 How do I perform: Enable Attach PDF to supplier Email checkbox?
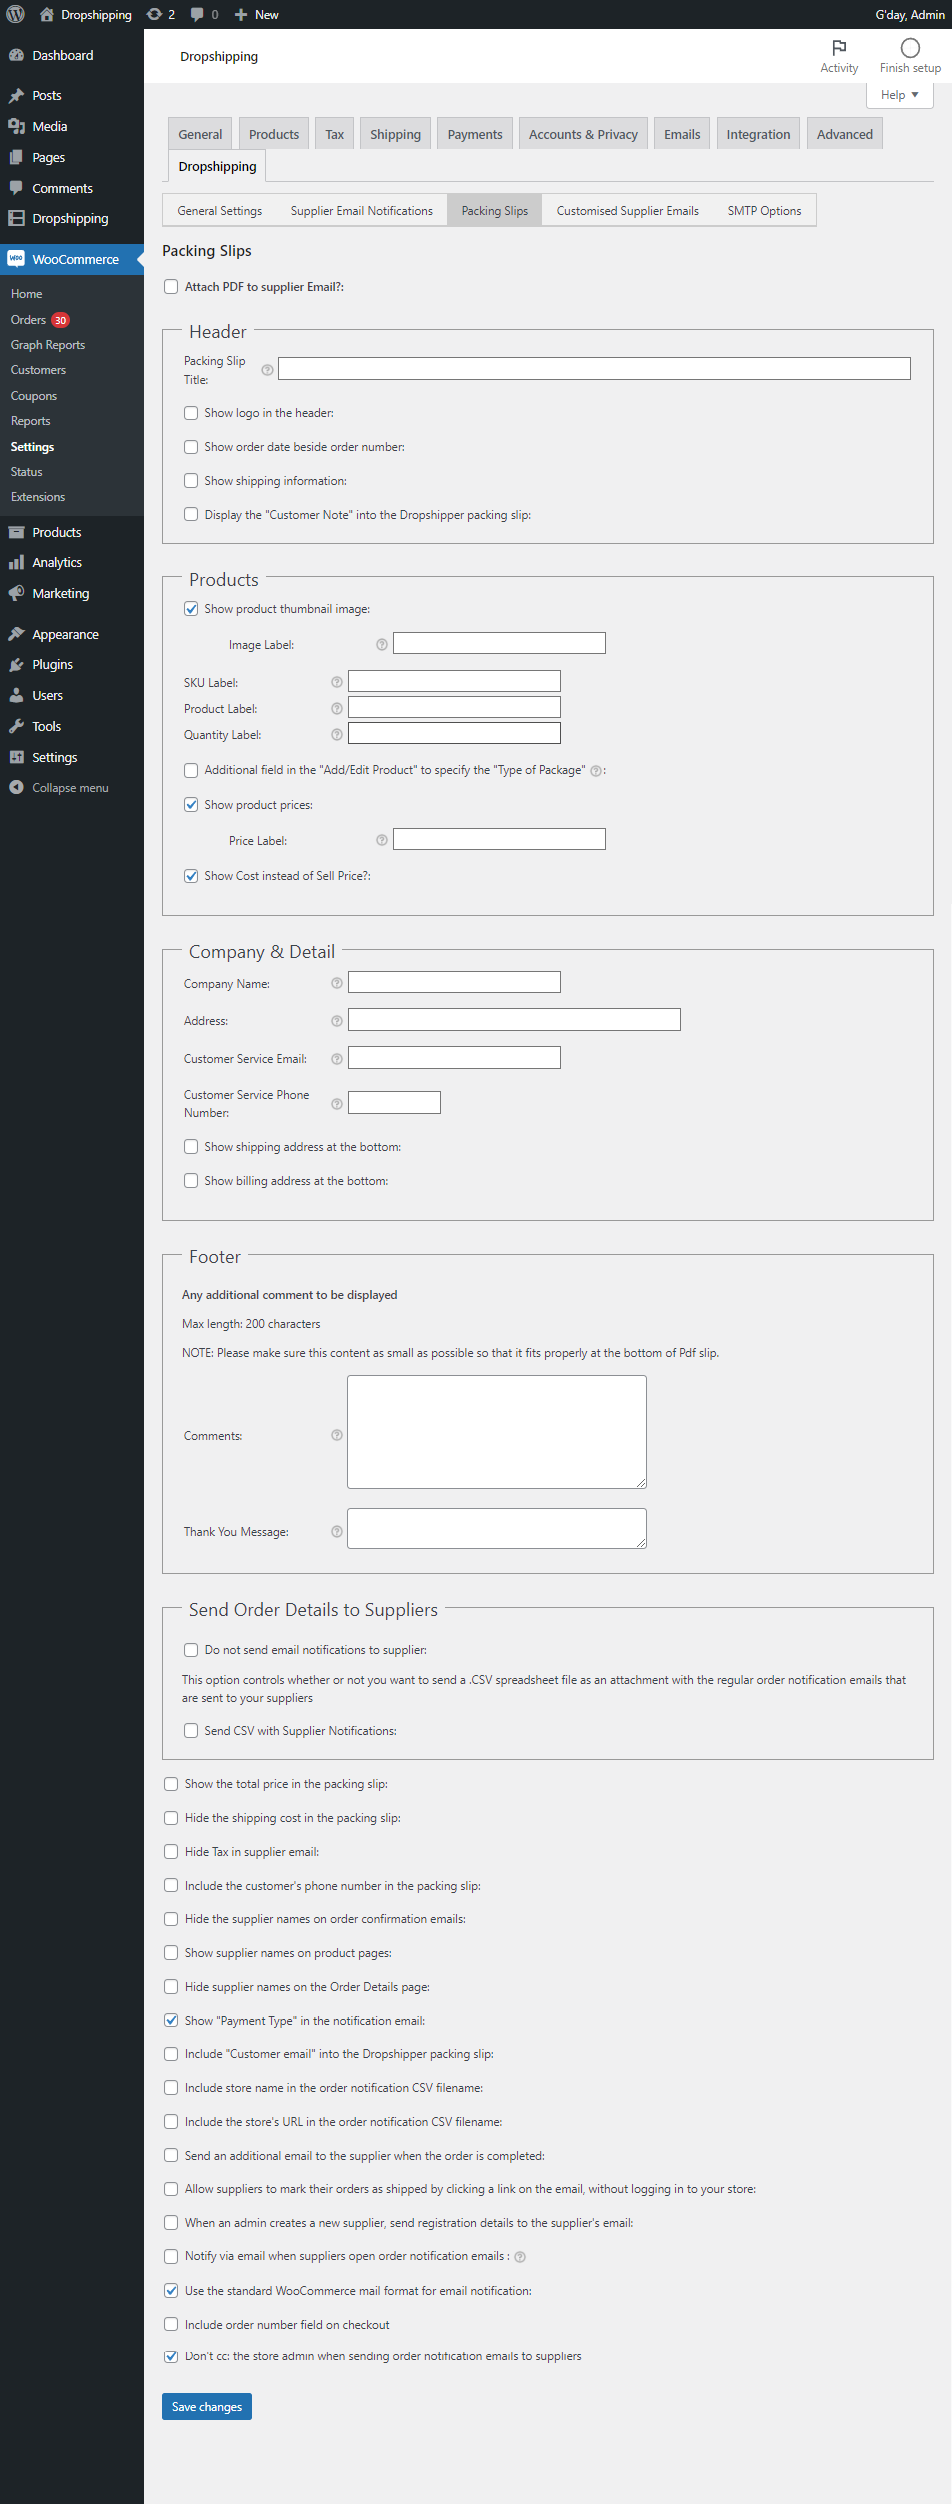click(171, 287)
